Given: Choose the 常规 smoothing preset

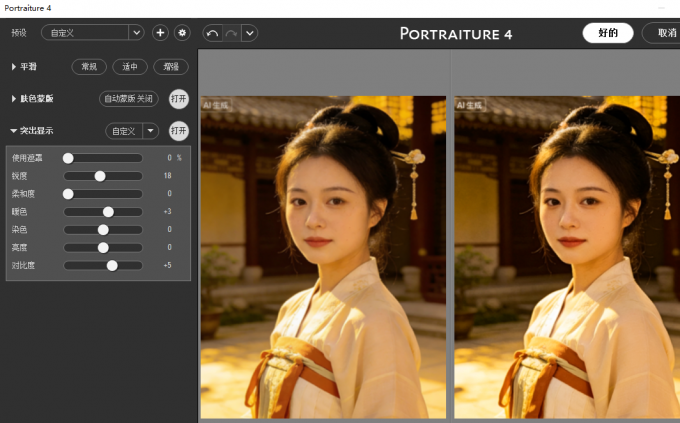Looking at the screenshot, I should pos(89,67).
